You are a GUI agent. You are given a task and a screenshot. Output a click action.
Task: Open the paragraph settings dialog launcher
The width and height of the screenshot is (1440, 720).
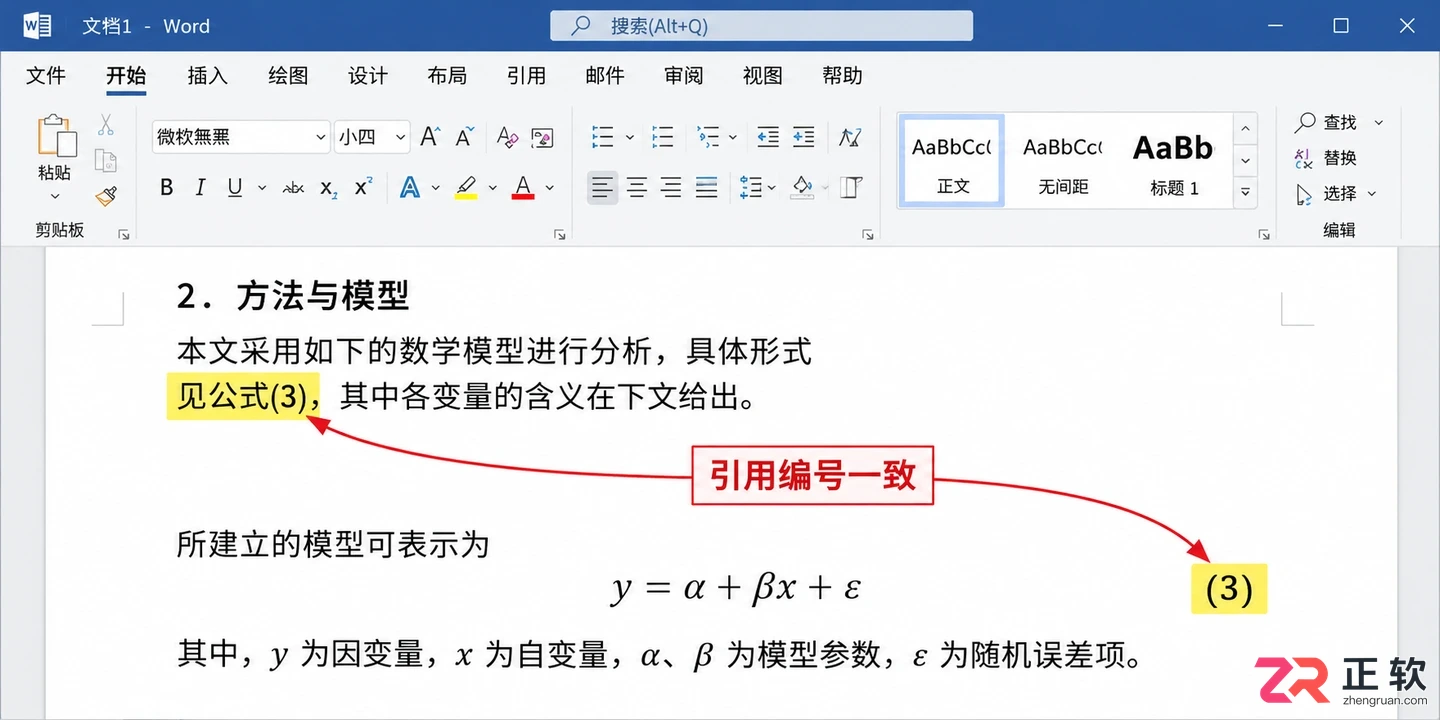[x=868, y=234]
